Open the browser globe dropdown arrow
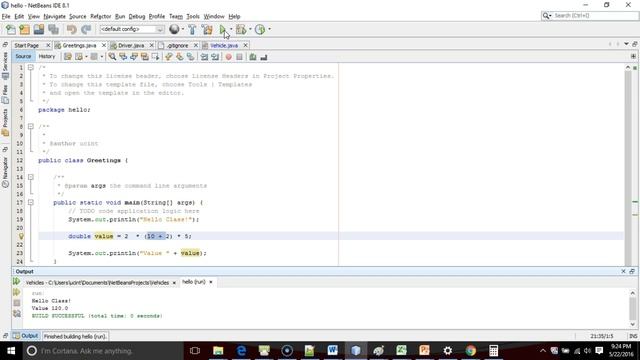Image resolution: width=640 pixels, height=360 pixels. pos(182,29)
